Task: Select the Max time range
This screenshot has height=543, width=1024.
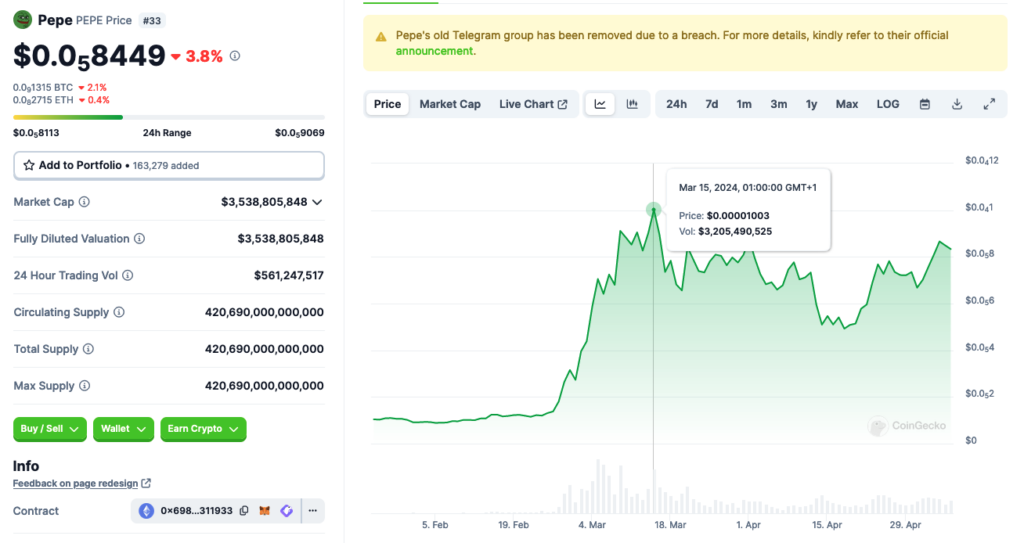Action: [x=847, y=104]
